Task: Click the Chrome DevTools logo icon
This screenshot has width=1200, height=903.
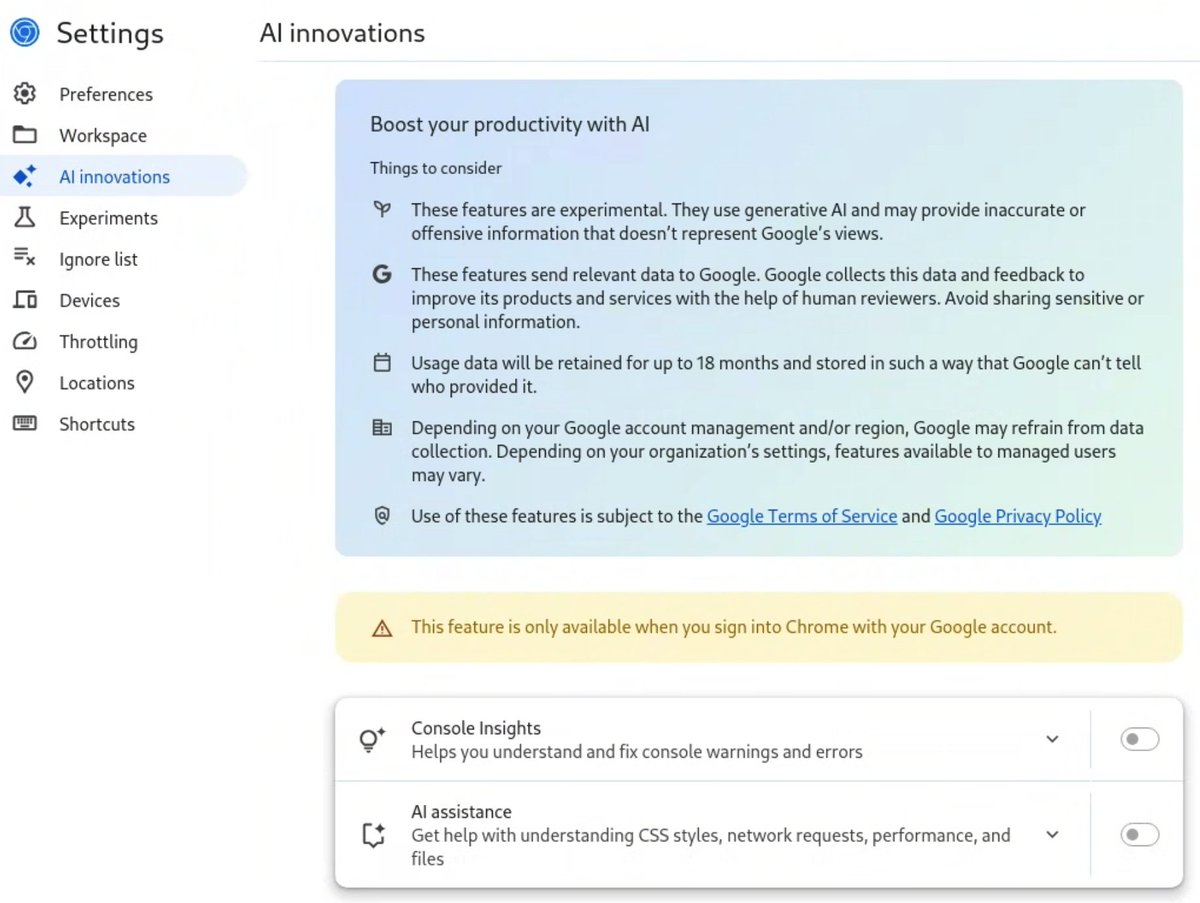Action: [x=25, y=33]
